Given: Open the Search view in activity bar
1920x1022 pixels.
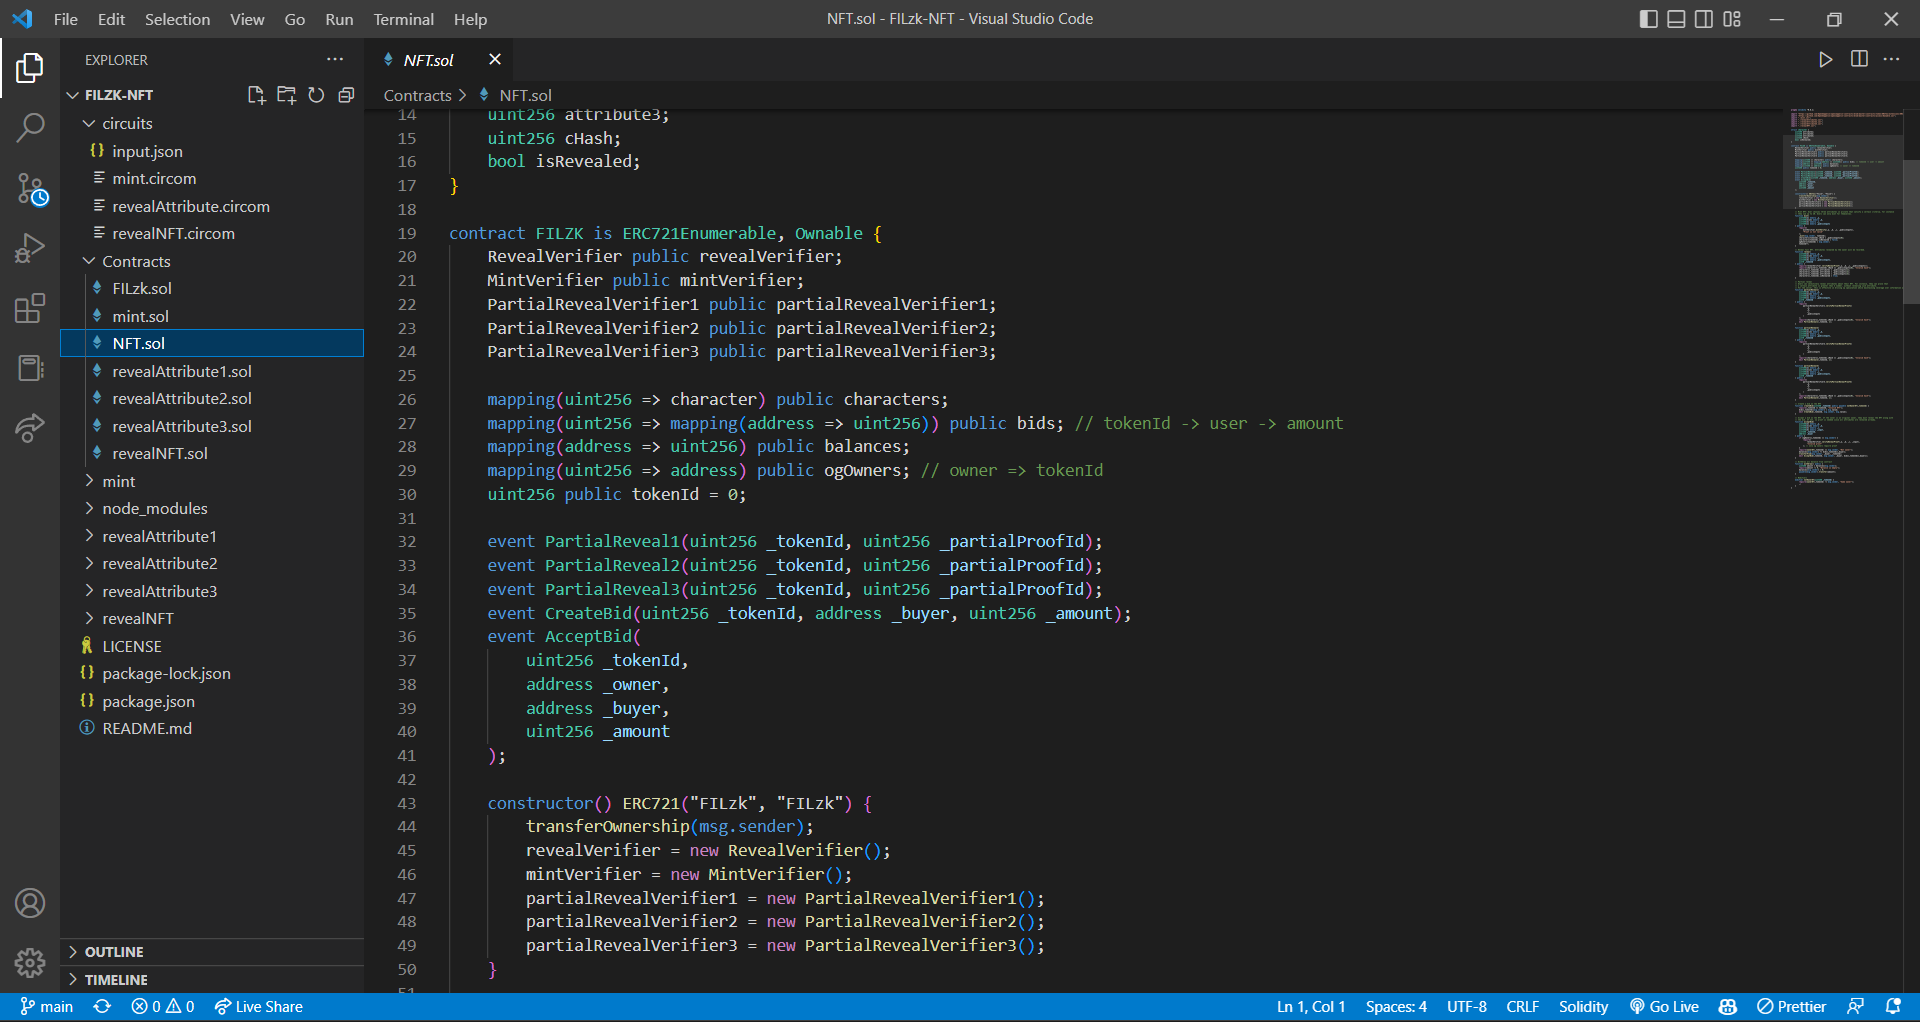Looking at the screenshot, I should click(x=30, y=128).
